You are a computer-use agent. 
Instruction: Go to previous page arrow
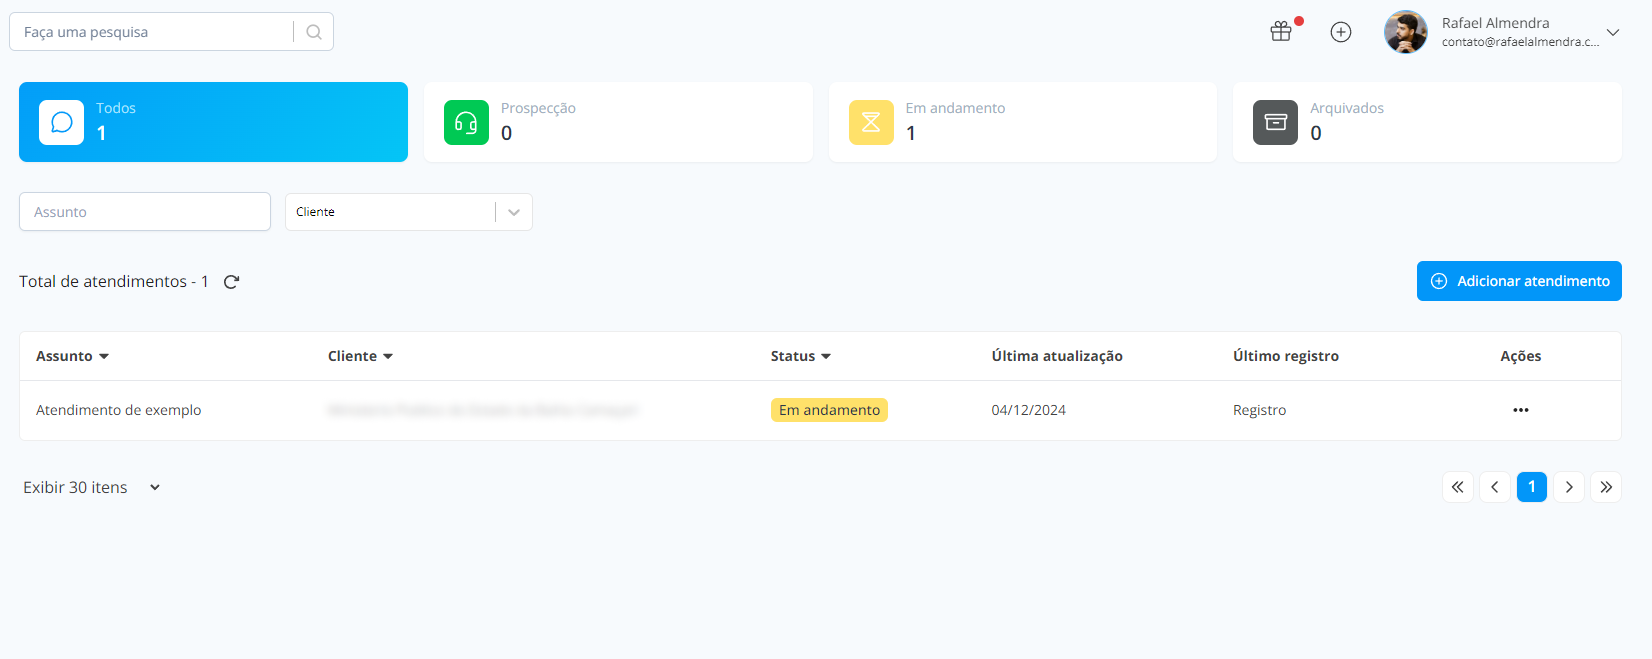(x=1495, y=487)
